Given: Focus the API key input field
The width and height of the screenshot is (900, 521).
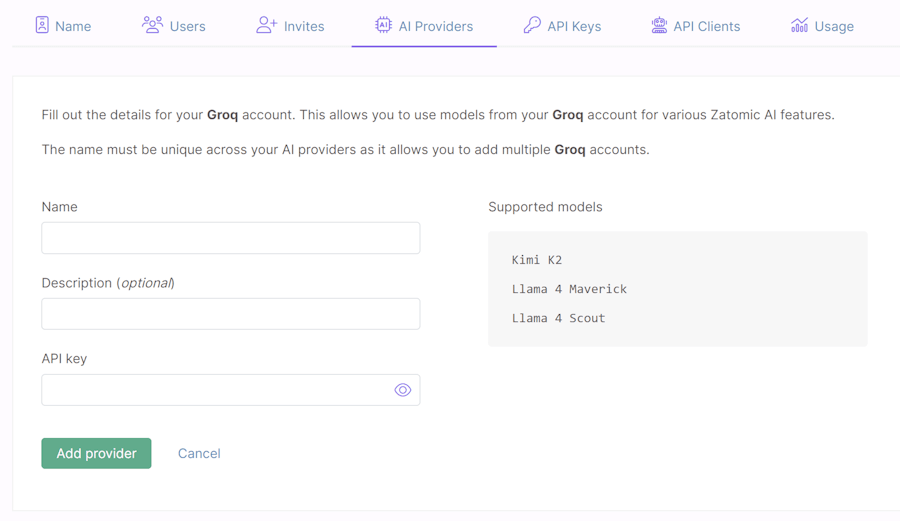Looking at the screenshot, I should pos(231,390).
